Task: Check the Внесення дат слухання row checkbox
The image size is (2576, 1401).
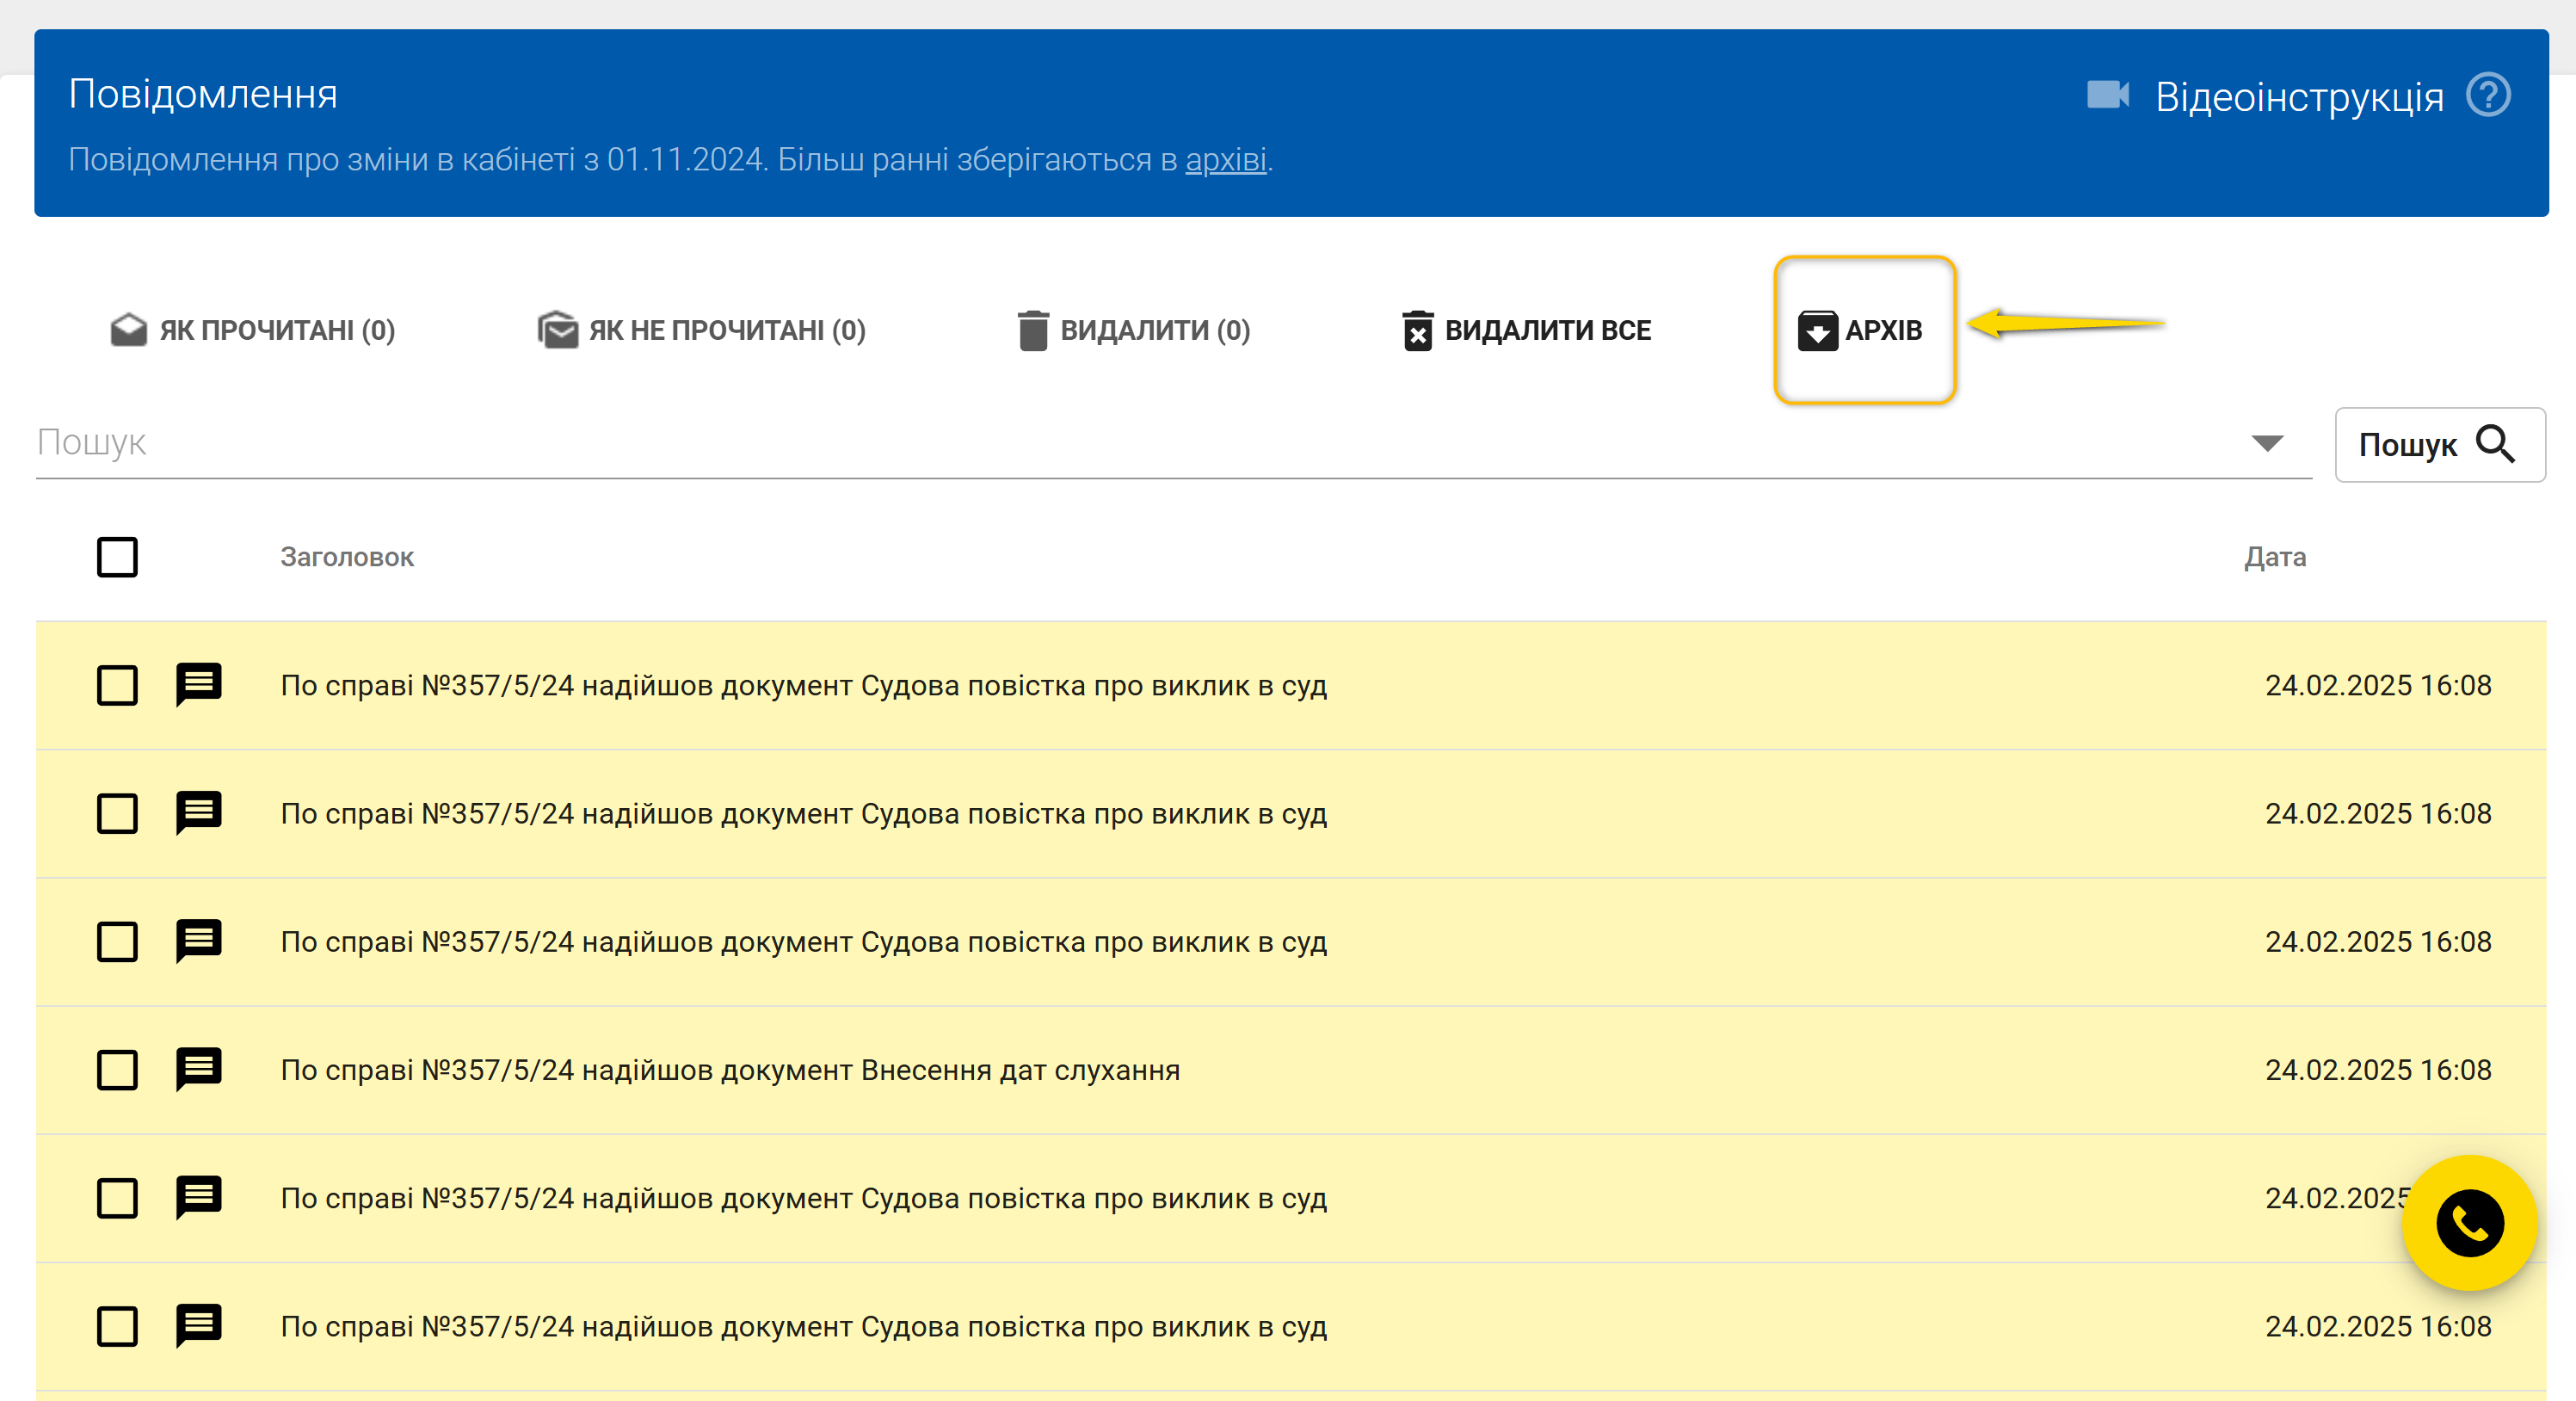Action: pos(117,1070)
